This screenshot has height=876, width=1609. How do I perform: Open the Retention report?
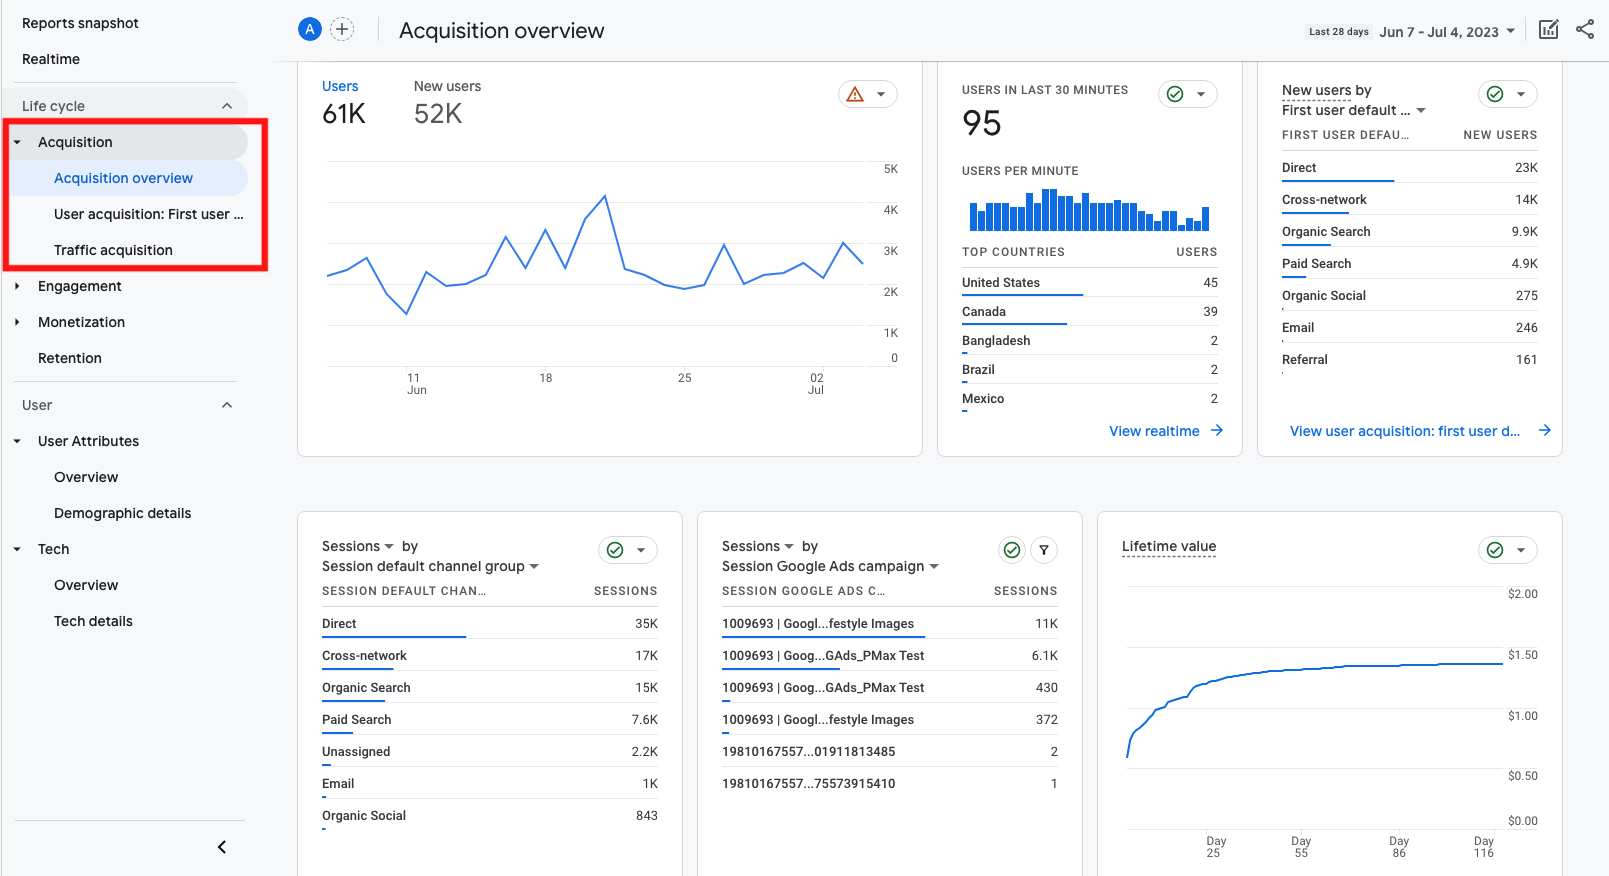pos(70,358)
